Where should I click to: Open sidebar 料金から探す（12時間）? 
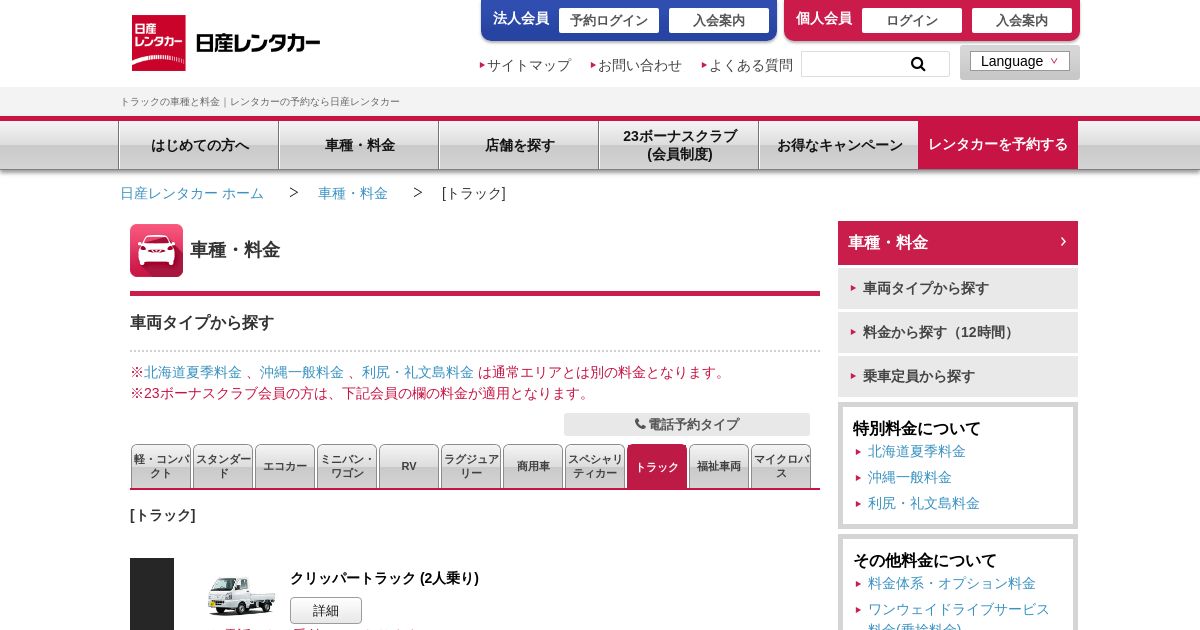point(958,332)
